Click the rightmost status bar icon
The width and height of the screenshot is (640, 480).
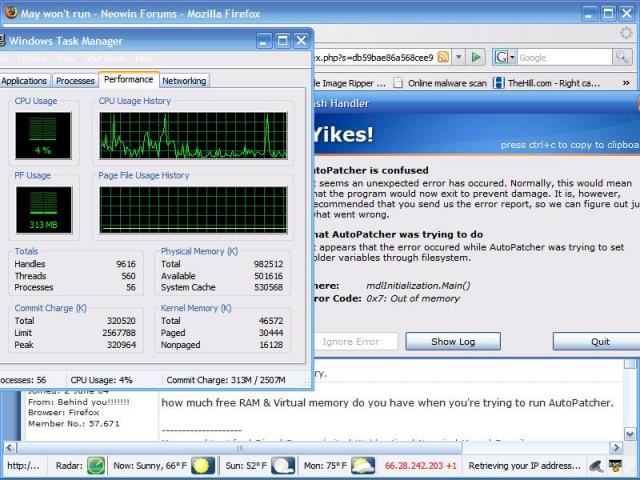tap(616, 466)
